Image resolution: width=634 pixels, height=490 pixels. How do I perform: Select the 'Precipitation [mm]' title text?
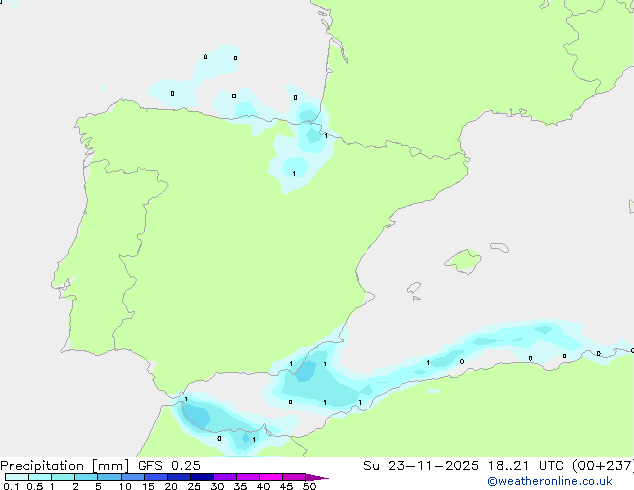64,466
